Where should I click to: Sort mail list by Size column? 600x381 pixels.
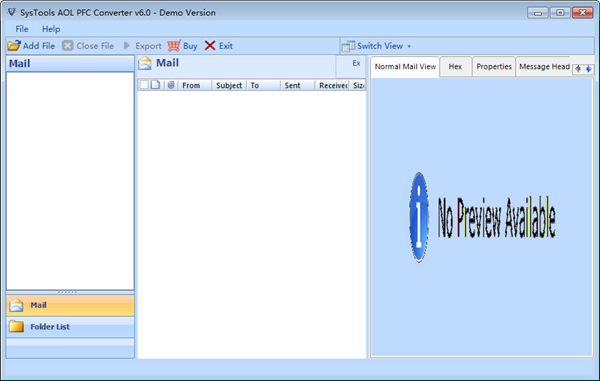[x=358, y=85]
